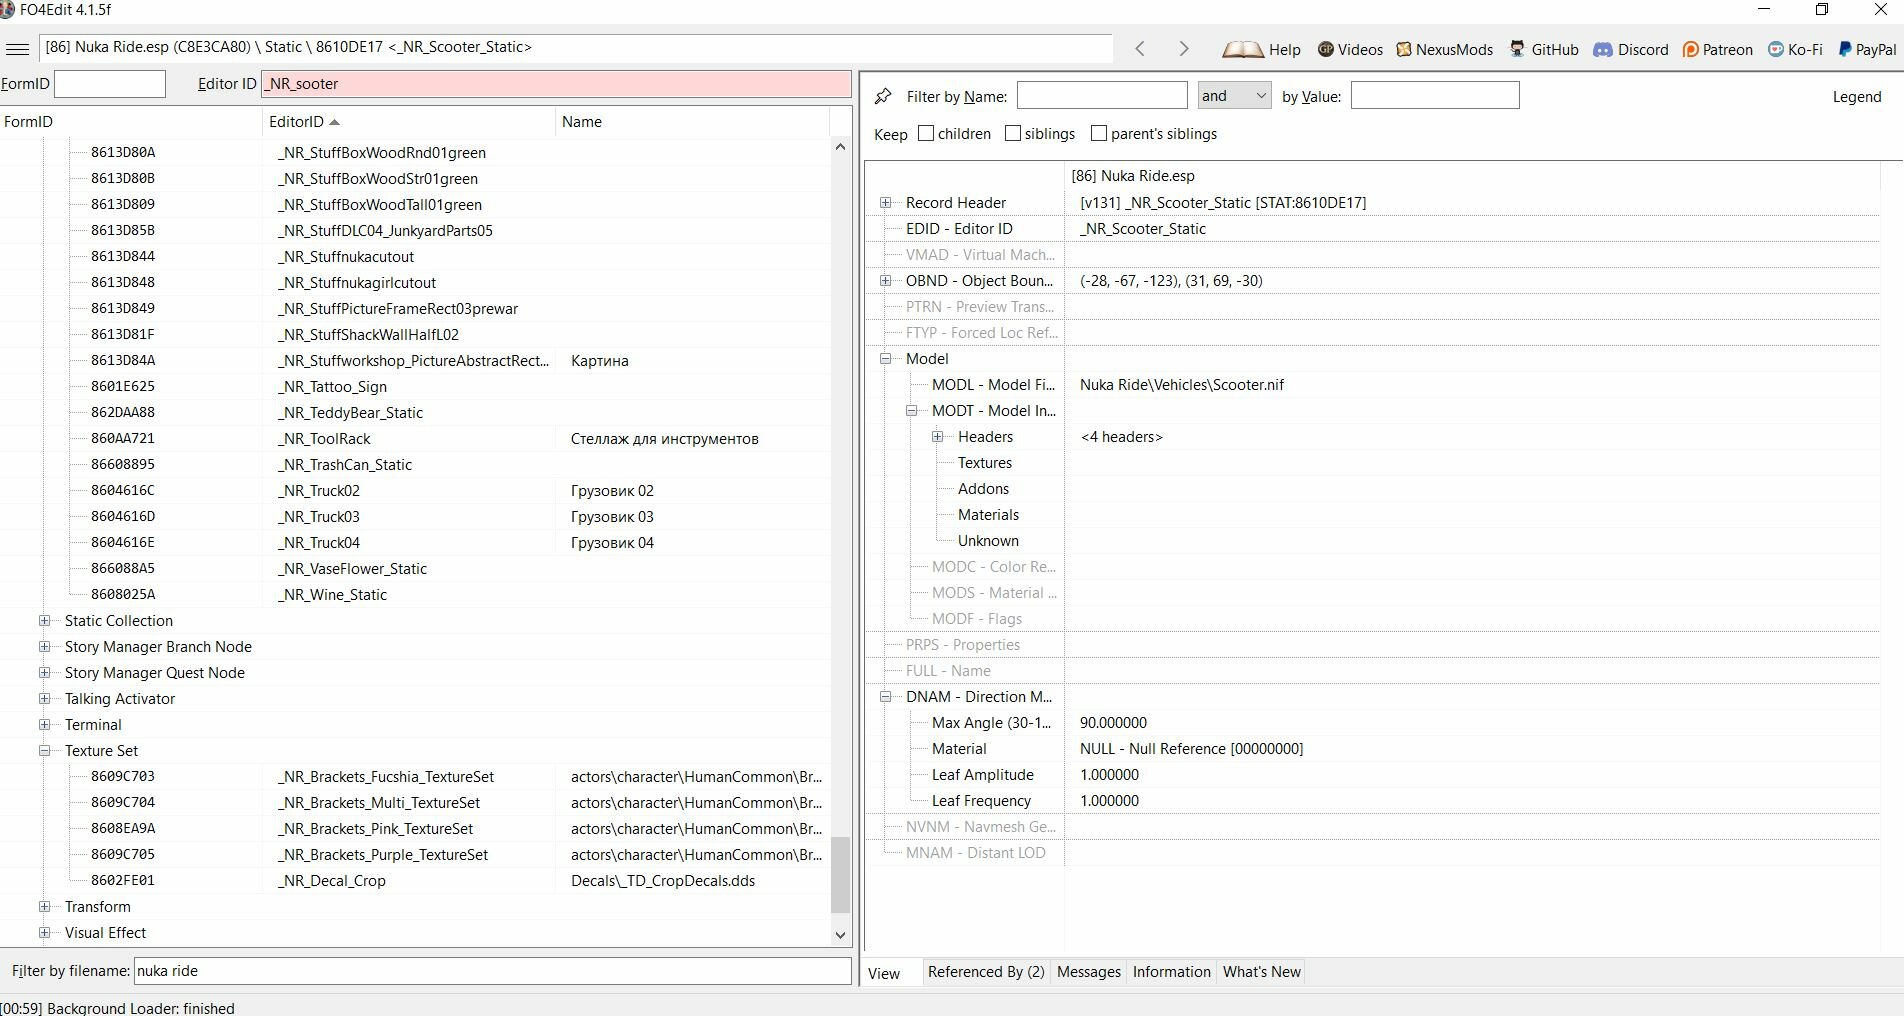The image size is (1904, 1016).
Task: Click the Name column header
Action: coord(692,122)
